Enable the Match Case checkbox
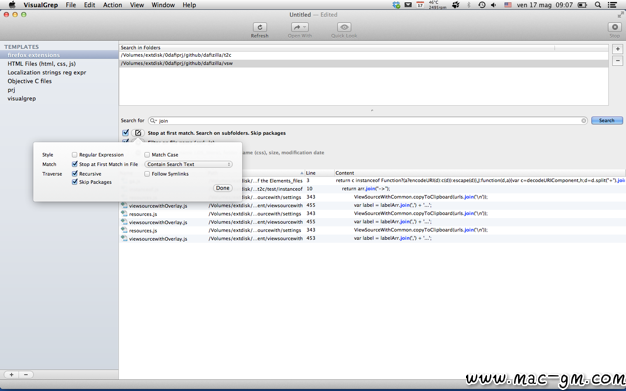This screenshot has height=391, width=626. (x=147, y=155)
